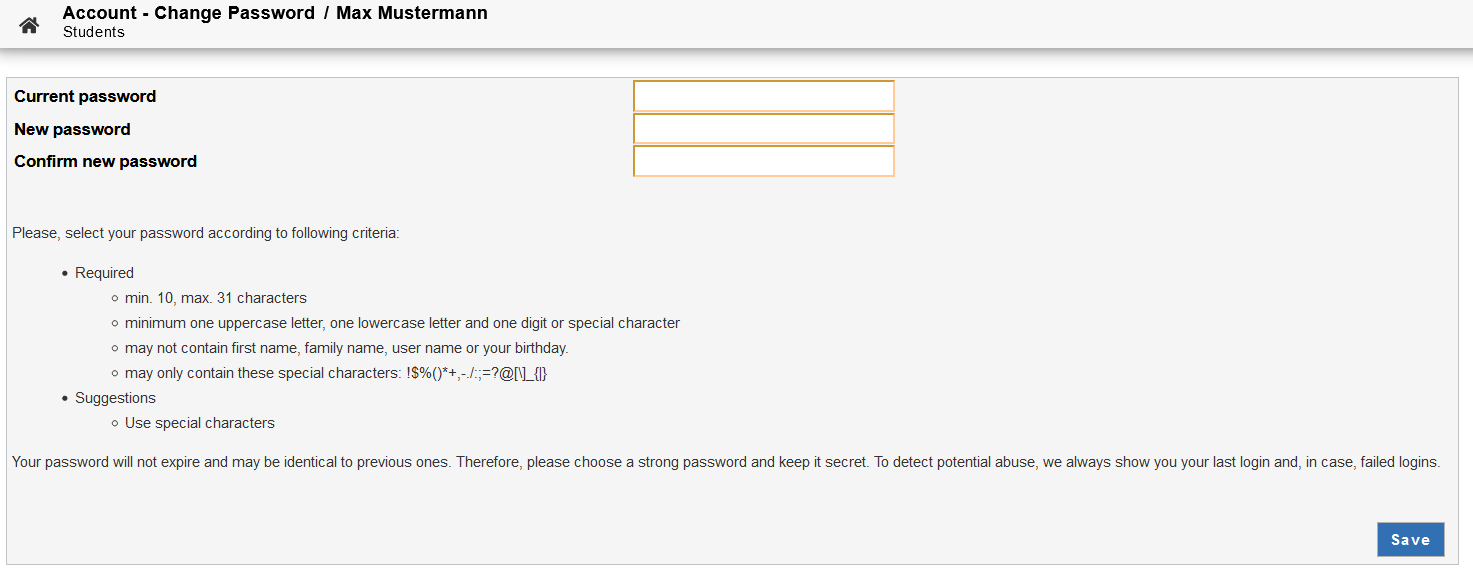Click the Account - Change Password breadcrumb title
The height and width of the screenshot is (581, 1473).
click(x=188, y=13)
